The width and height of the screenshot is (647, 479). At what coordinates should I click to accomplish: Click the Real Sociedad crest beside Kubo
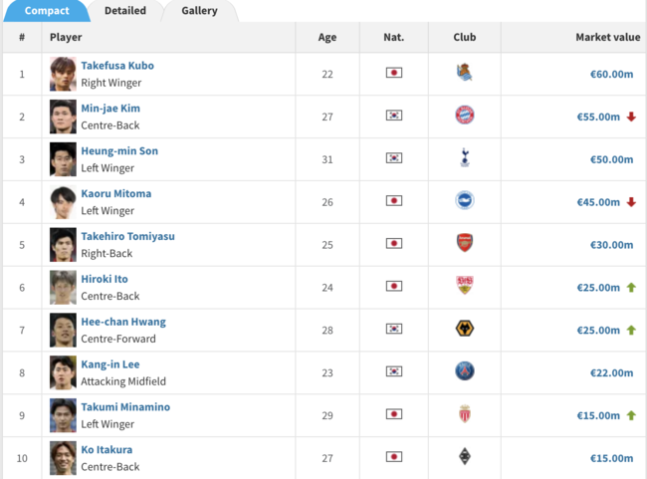[465, 73]
